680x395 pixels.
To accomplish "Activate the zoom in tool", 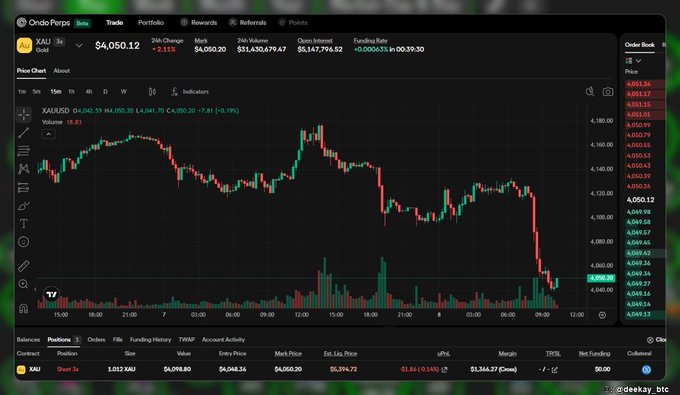I will coord(23,284).
